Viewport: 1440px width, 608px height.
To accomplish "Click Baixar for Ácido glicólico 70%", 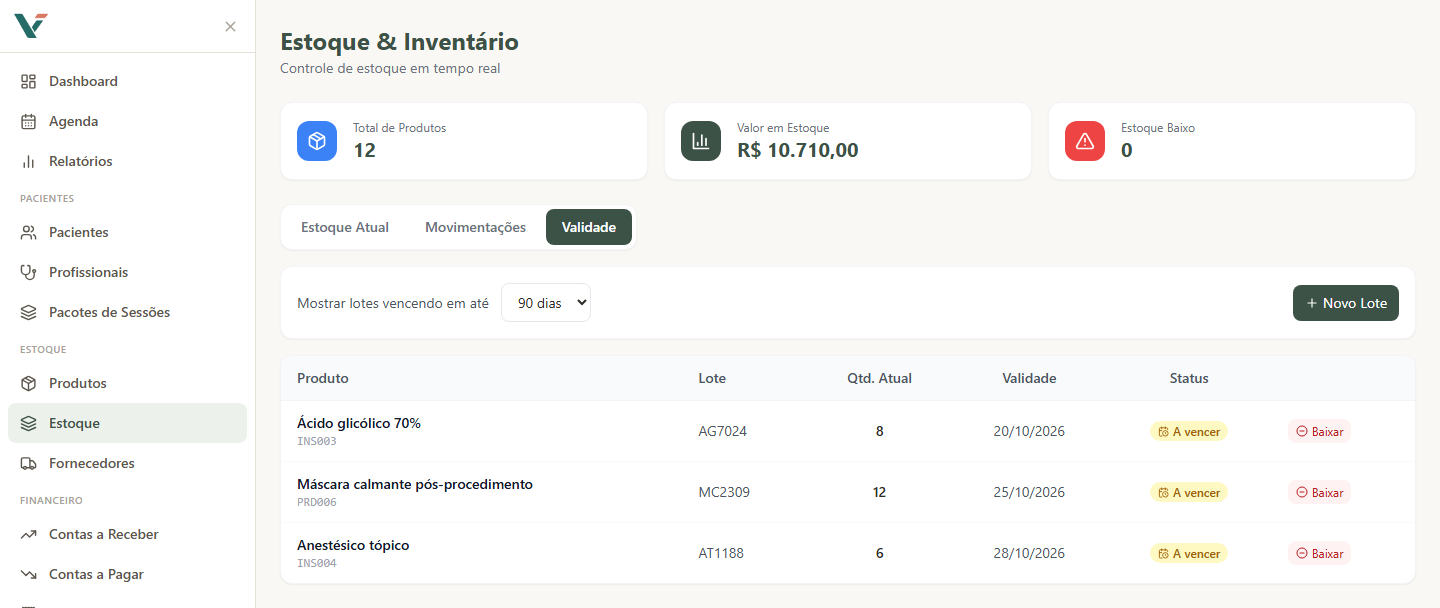I will coord(1319,431).
